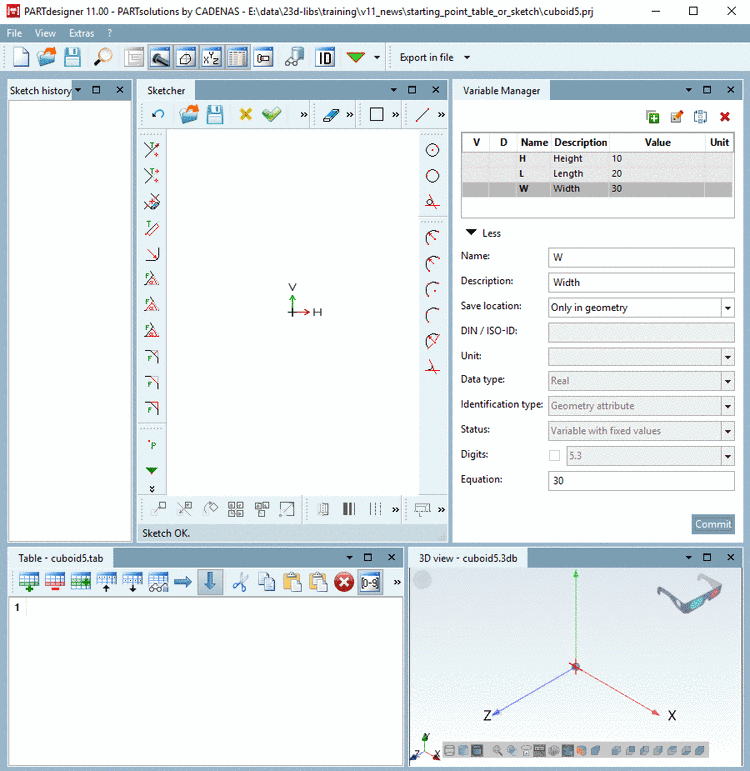
Task: Open dropdown arrow beside triangle icon in main toolbar
Action: click(377, 58)
